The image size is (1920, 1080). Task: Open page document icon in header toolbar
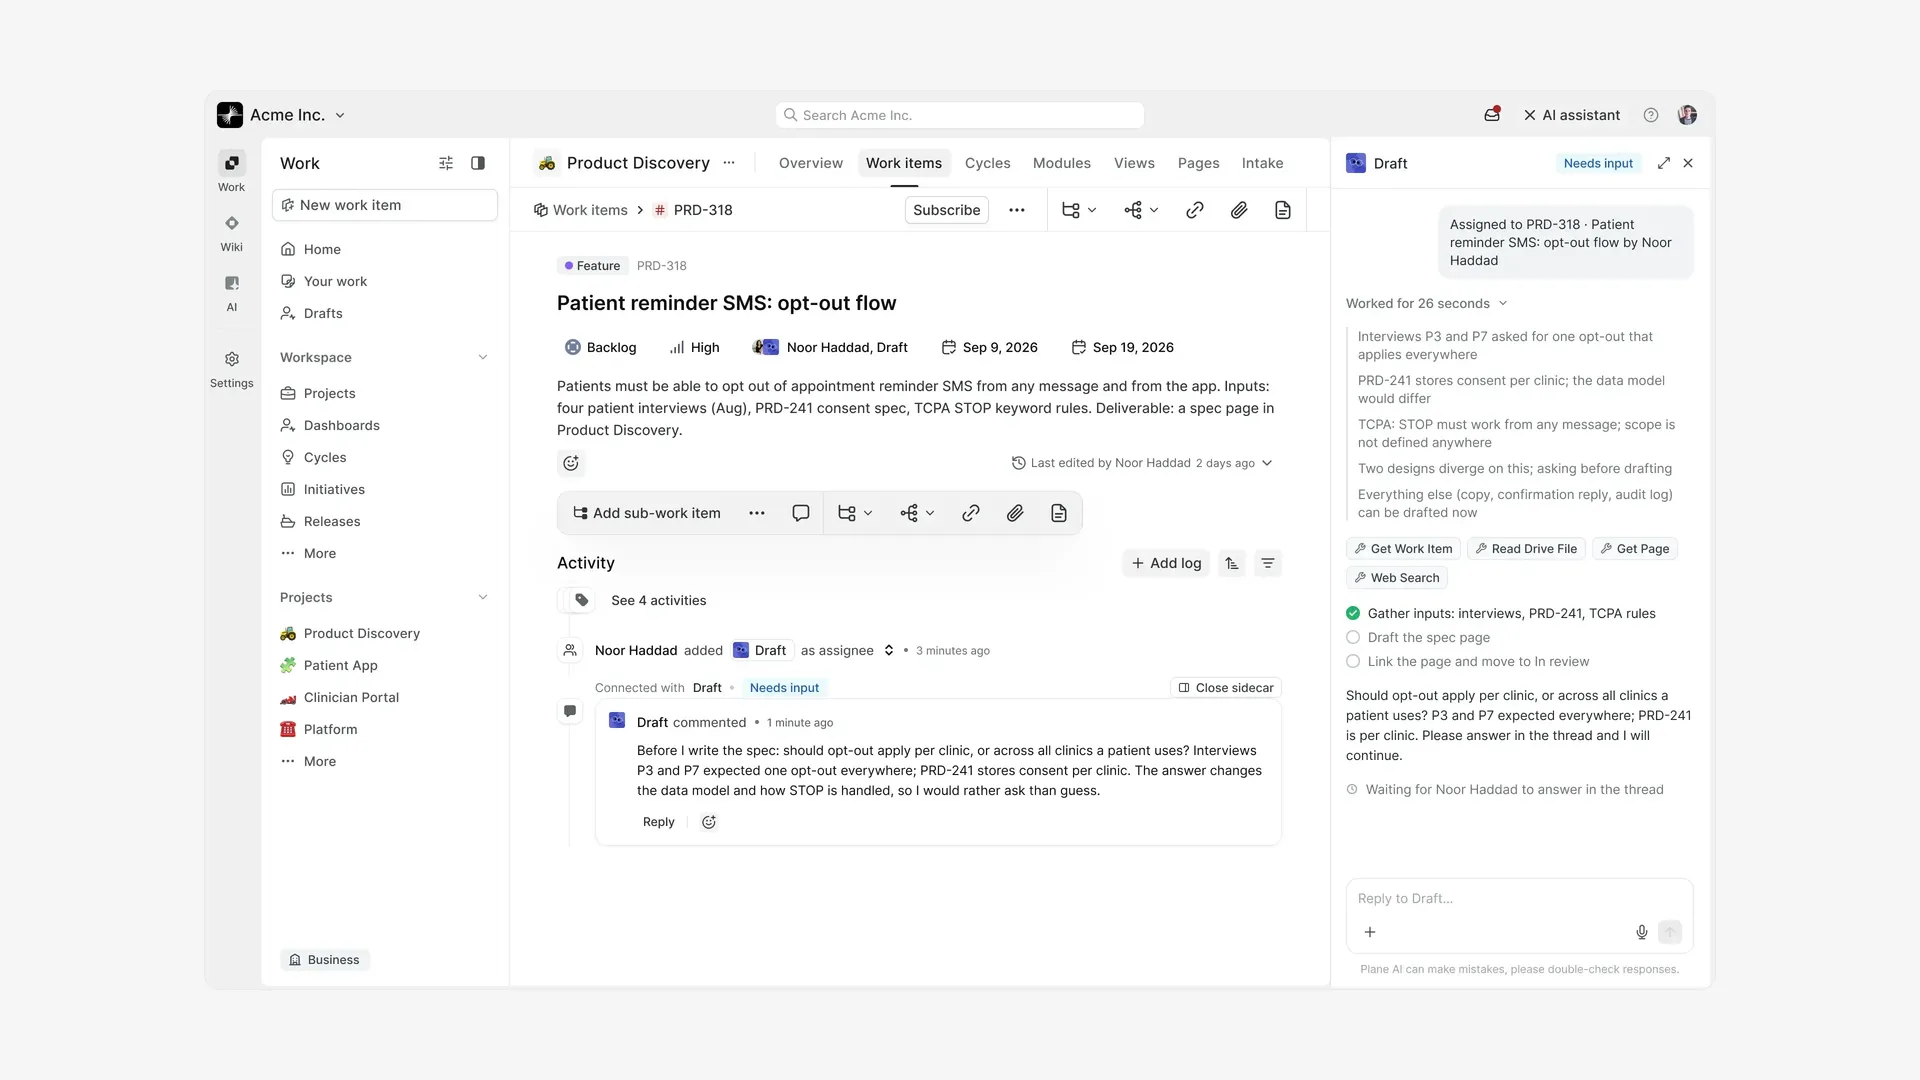(1282, 210)
